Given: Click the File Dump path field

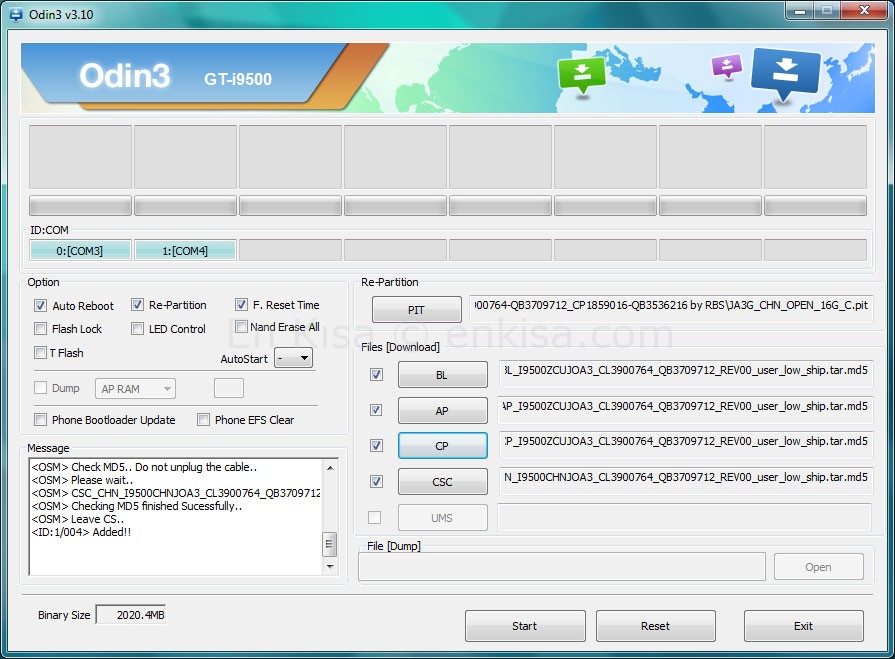Looking at the screenshot, I should [562, 567].
